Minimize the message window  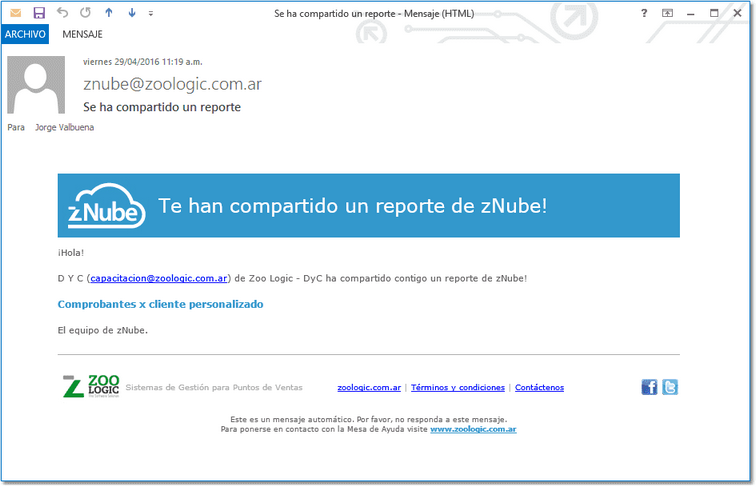[x=690, y=14]
